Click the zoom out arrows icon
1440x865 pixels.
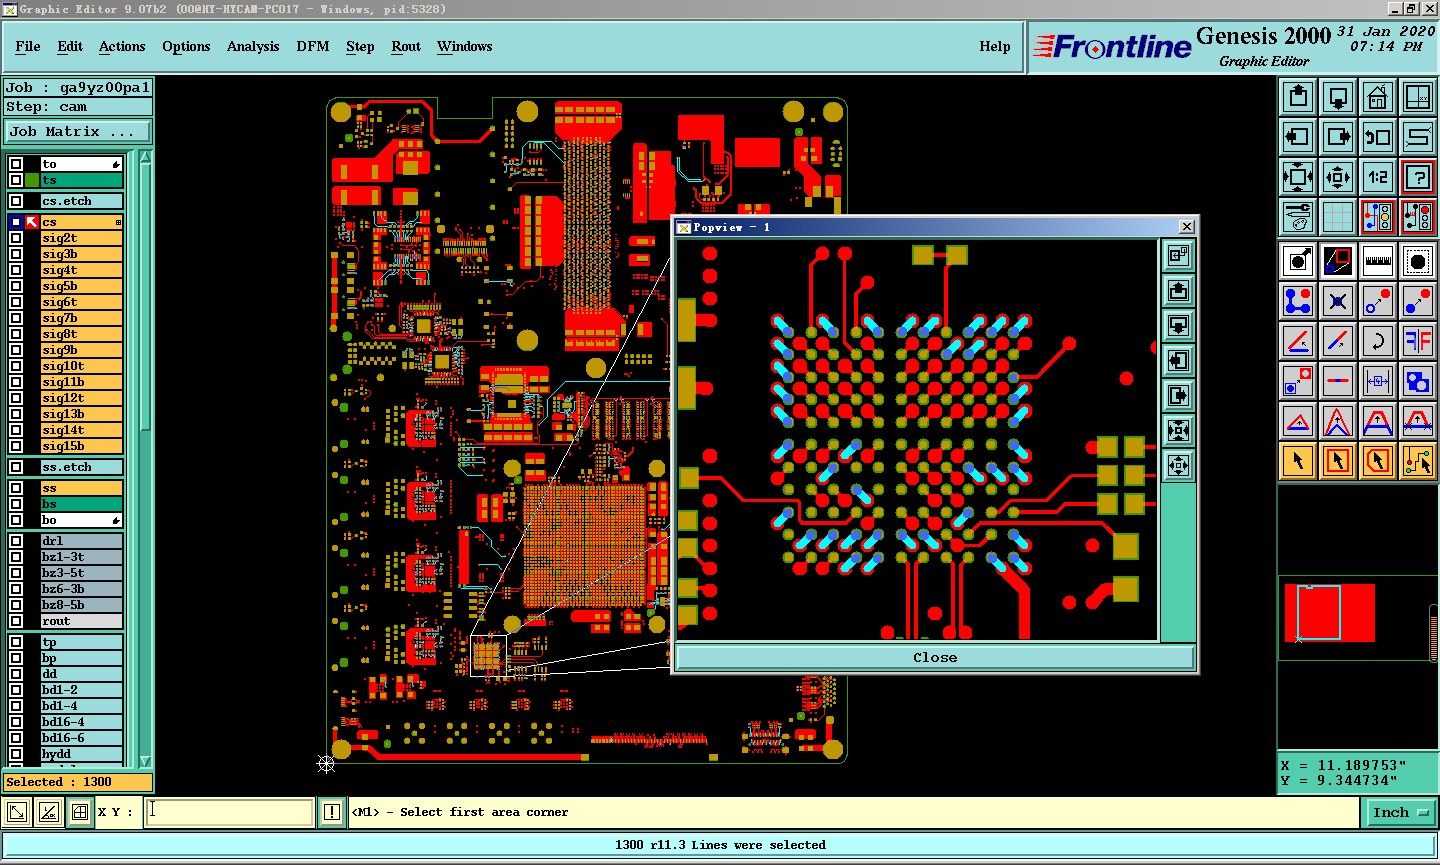click(1338, 177)
